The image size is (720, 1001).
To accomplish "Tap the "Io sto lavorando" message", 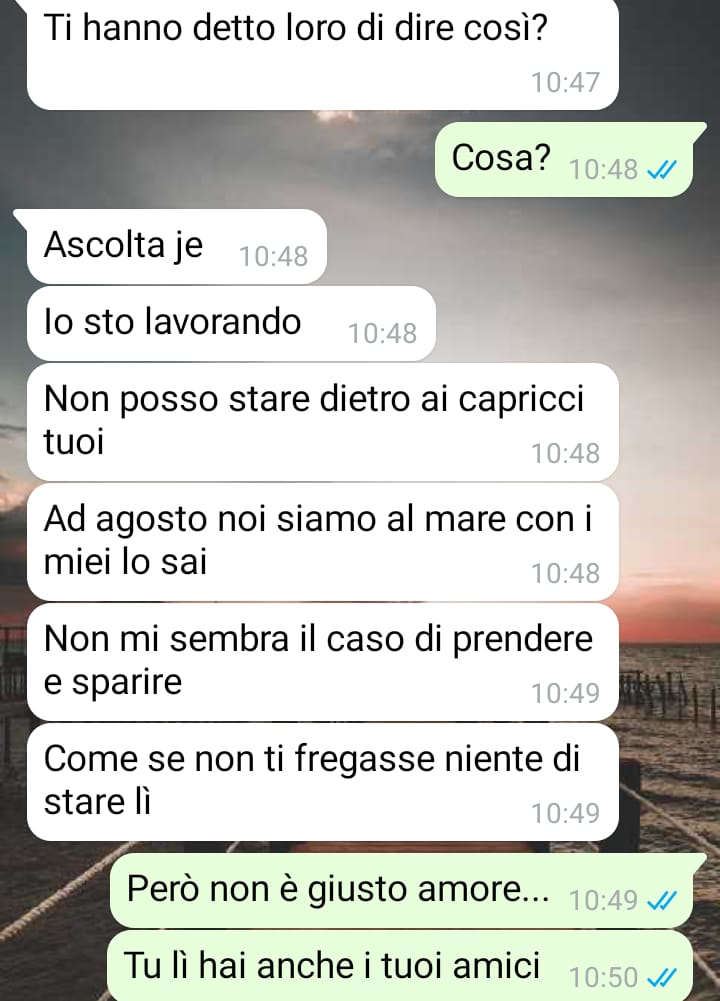I will [231, 323].
